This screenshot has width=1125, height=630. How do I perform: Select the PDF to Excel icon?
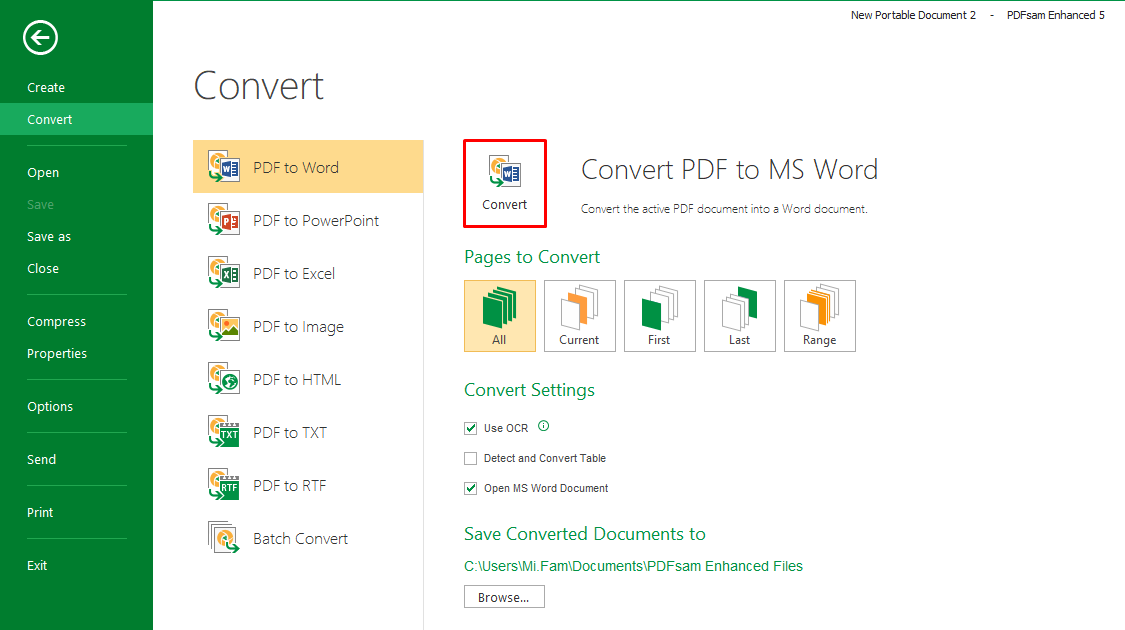click(x=224, y=273)
